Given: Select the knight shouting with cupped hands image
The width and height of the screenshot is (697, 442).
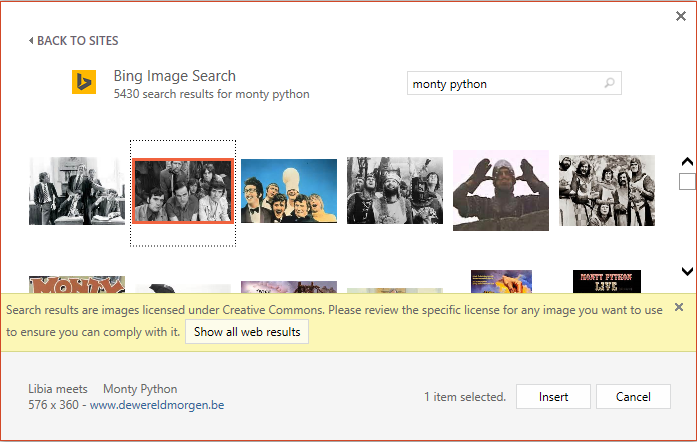Looking at the screenshot, I should point(501,190).
